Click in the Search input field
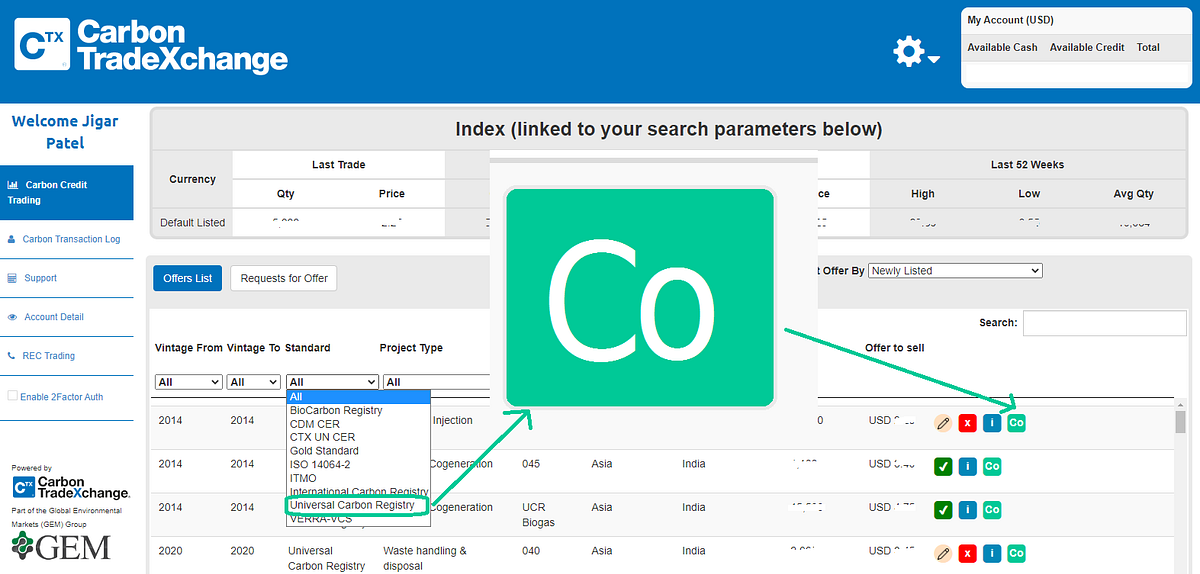 pyautogui.click(x=1103, y=323)
